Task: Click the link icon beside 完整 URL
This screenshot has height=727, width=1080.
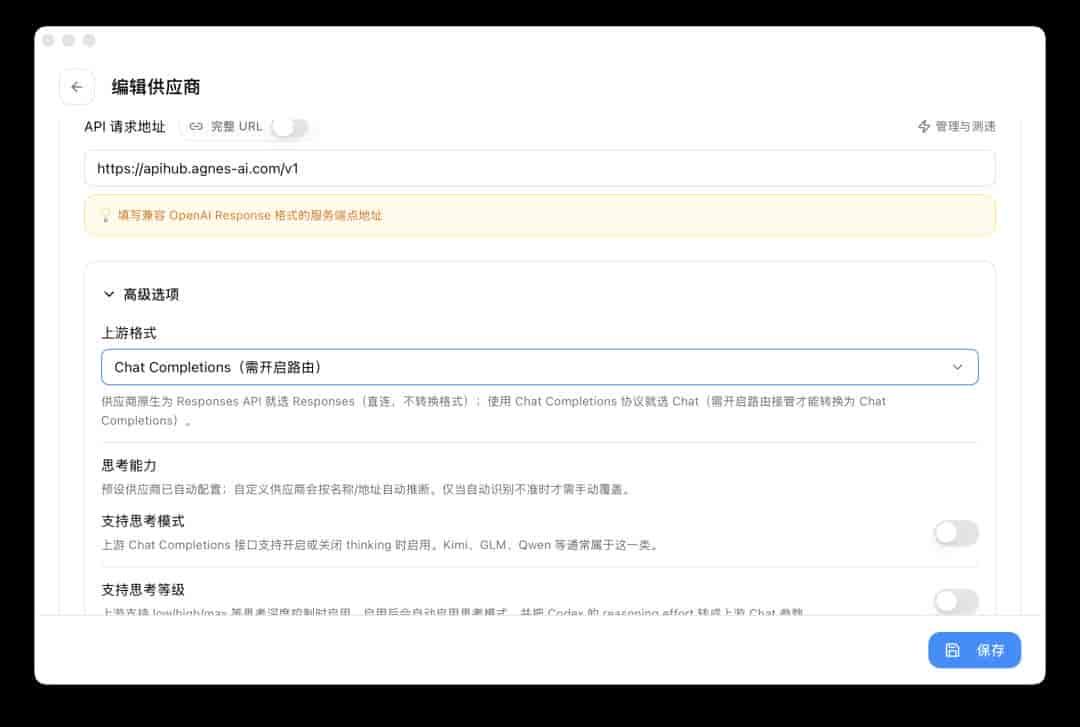Action: [x=196, y=127]
